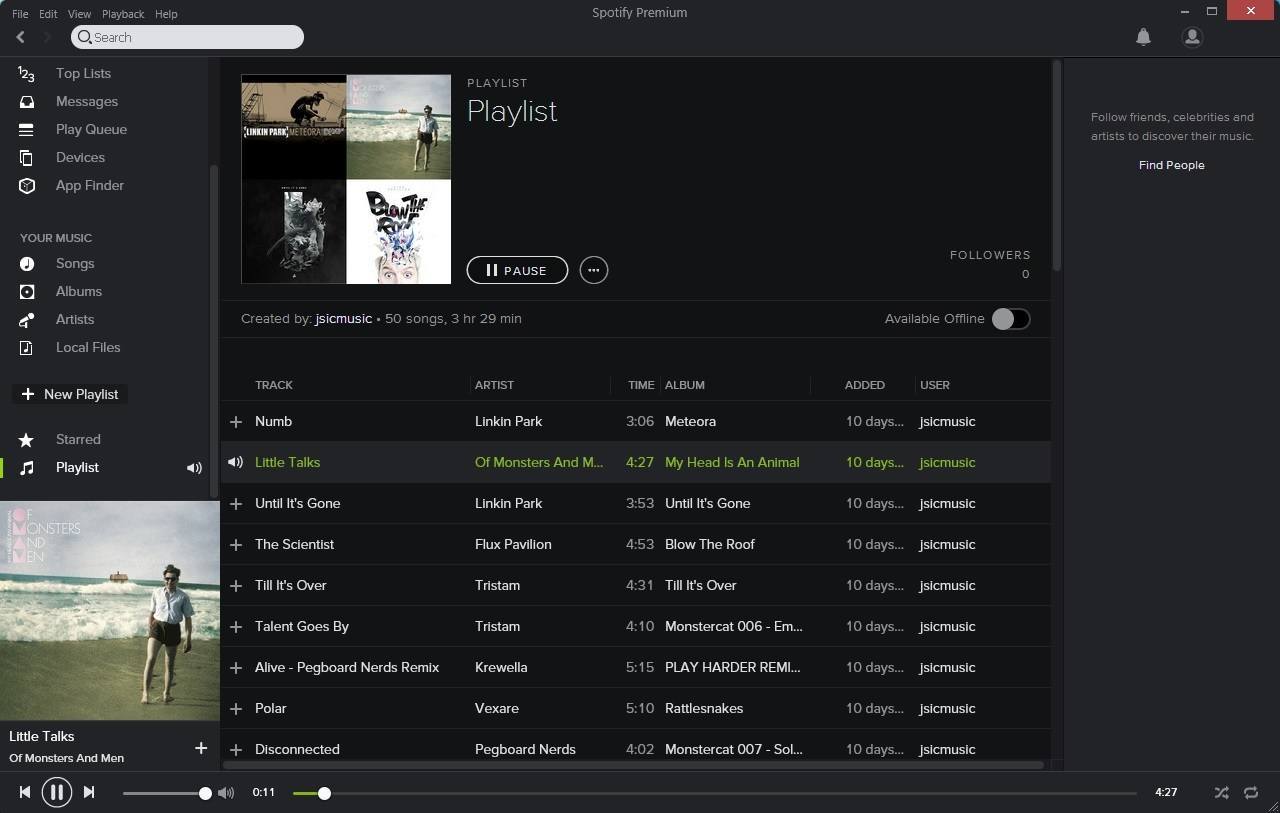This screenshot has width=1280, height=813.
Task: Open jsicmusic creator profile link
Action: [343, 318]
